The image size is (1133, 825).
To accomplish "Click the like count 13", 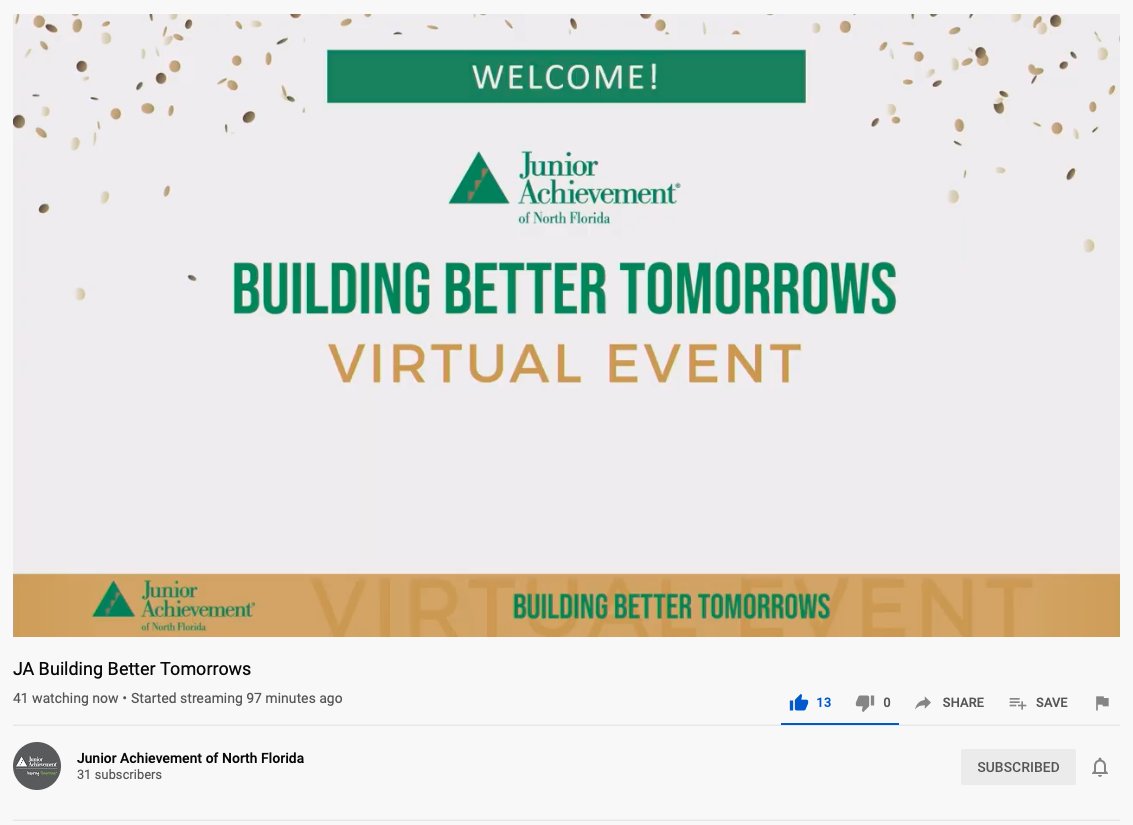I will (824, 703).
